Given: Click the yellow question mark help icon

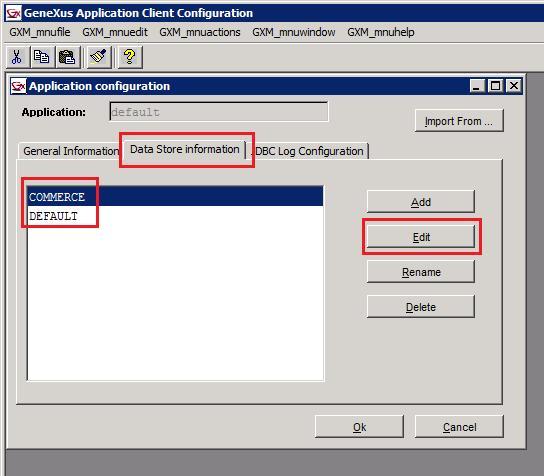Looking at the screenshot, I should pyautogui.click(x=130, y=57).
